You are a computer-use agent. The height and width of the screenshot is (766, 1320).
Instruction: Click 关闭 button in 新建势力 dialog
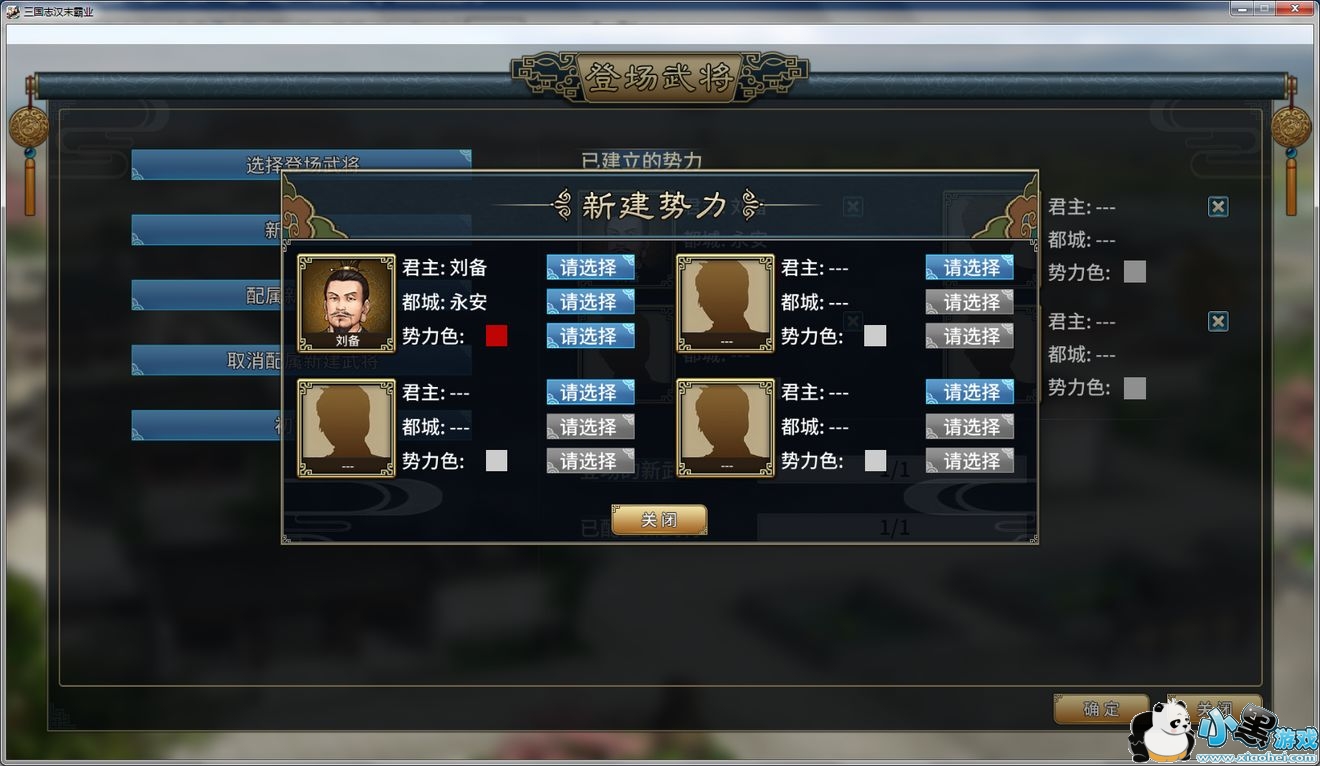[659, 520]
